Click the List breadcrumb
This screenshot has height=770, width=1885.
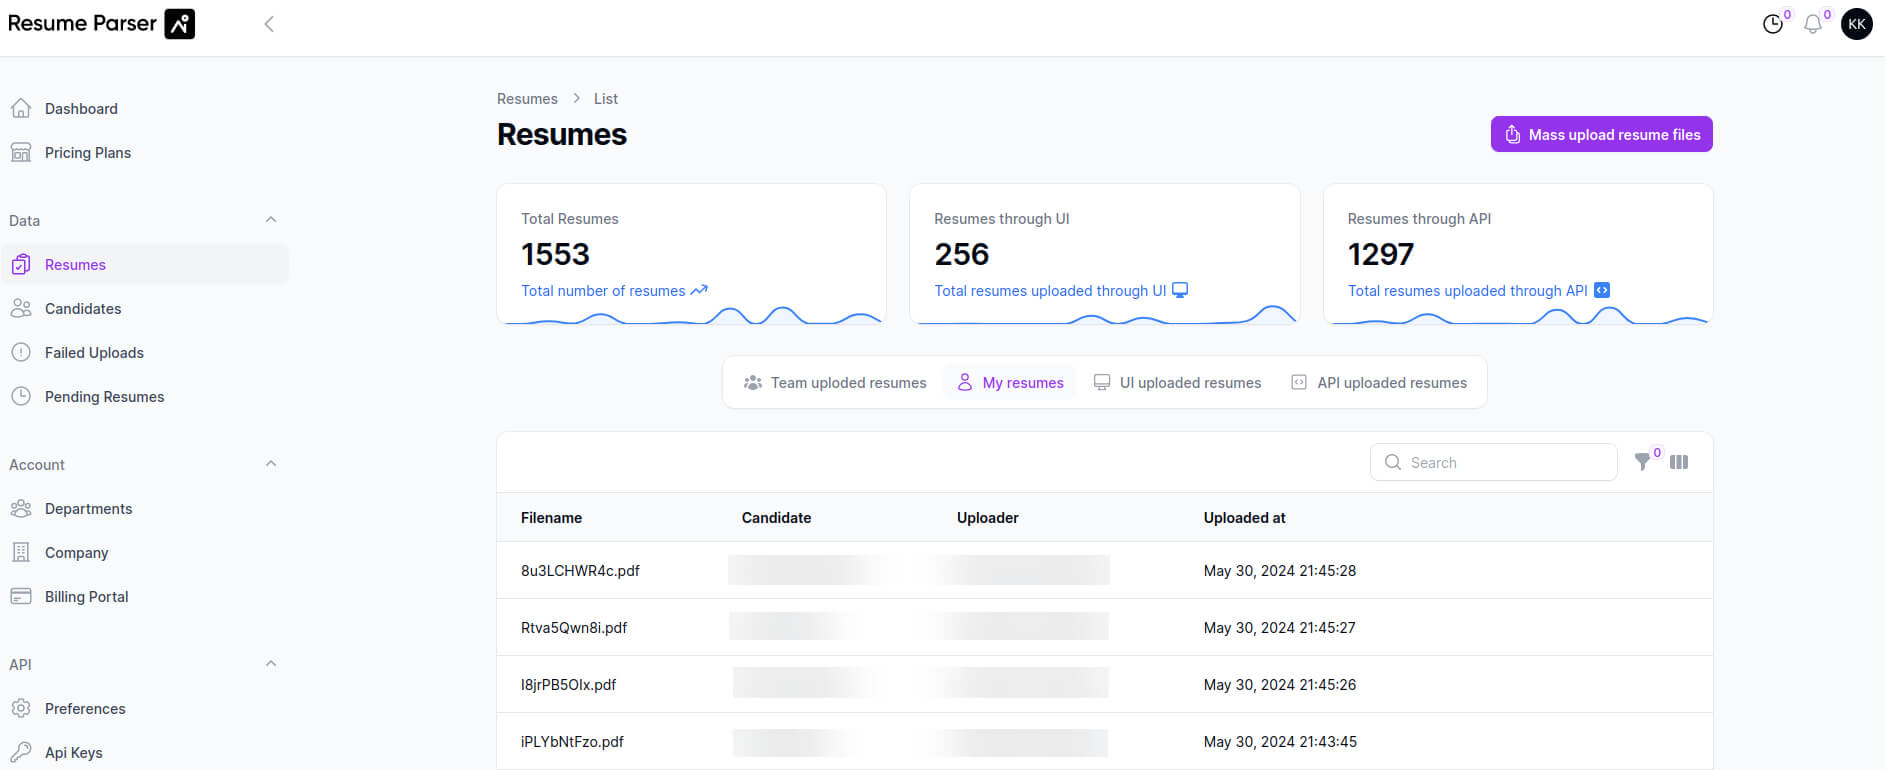[x=605, y=98]
